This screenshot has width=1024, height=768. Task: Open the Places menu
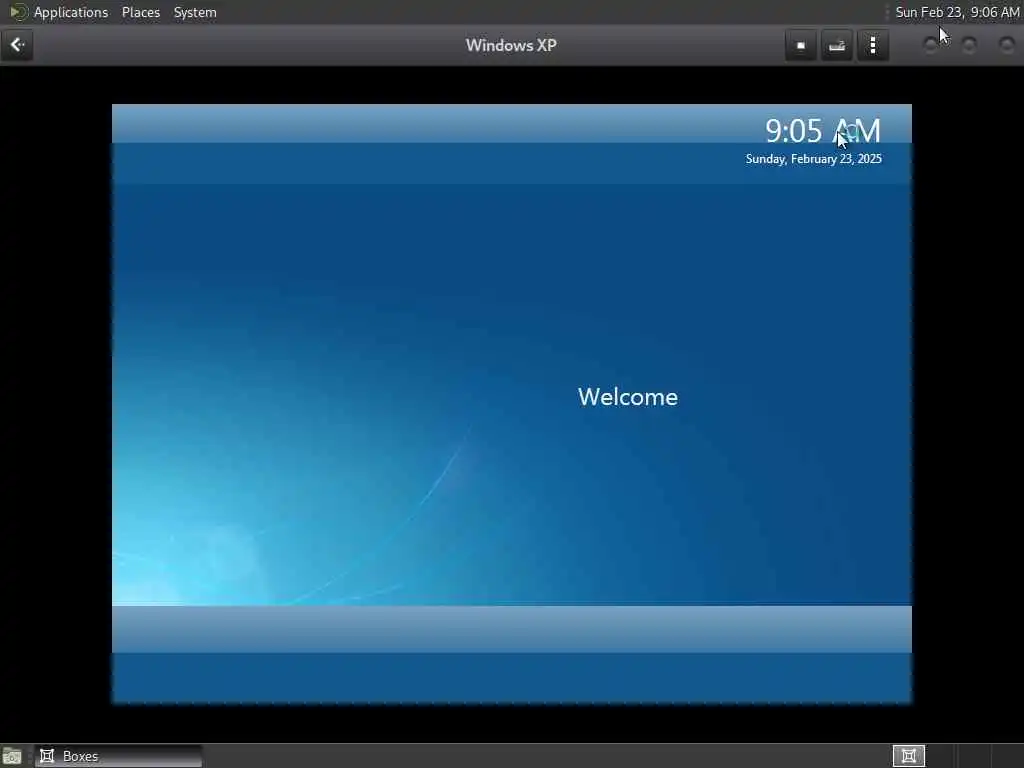tap(141, 12)
